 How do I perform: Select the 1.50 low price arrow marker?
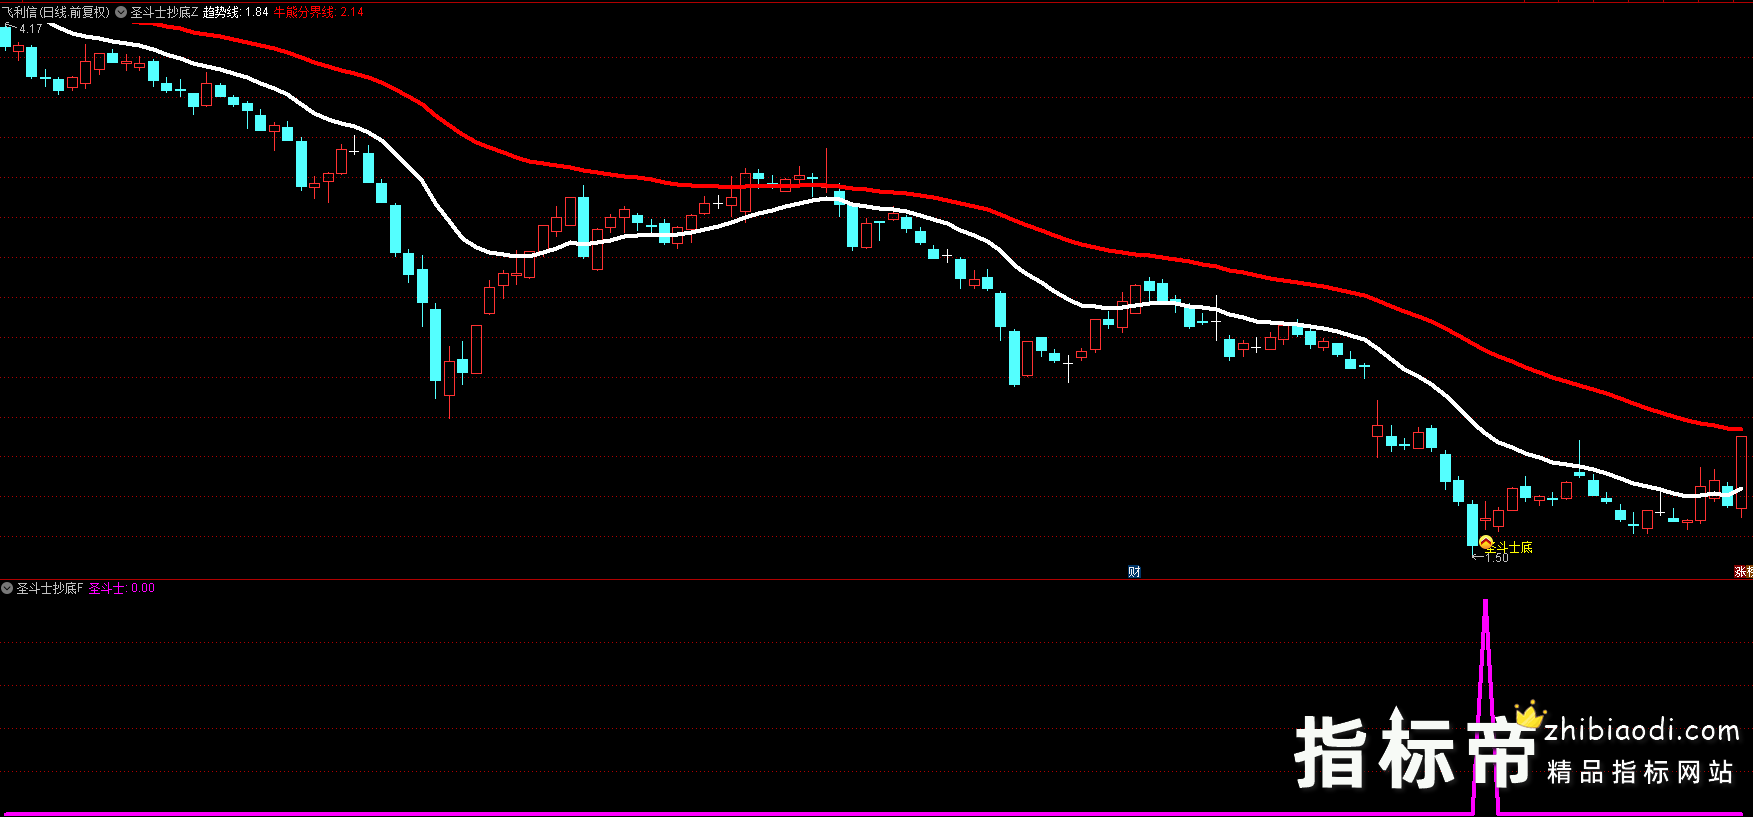[x=1490, y=557]
